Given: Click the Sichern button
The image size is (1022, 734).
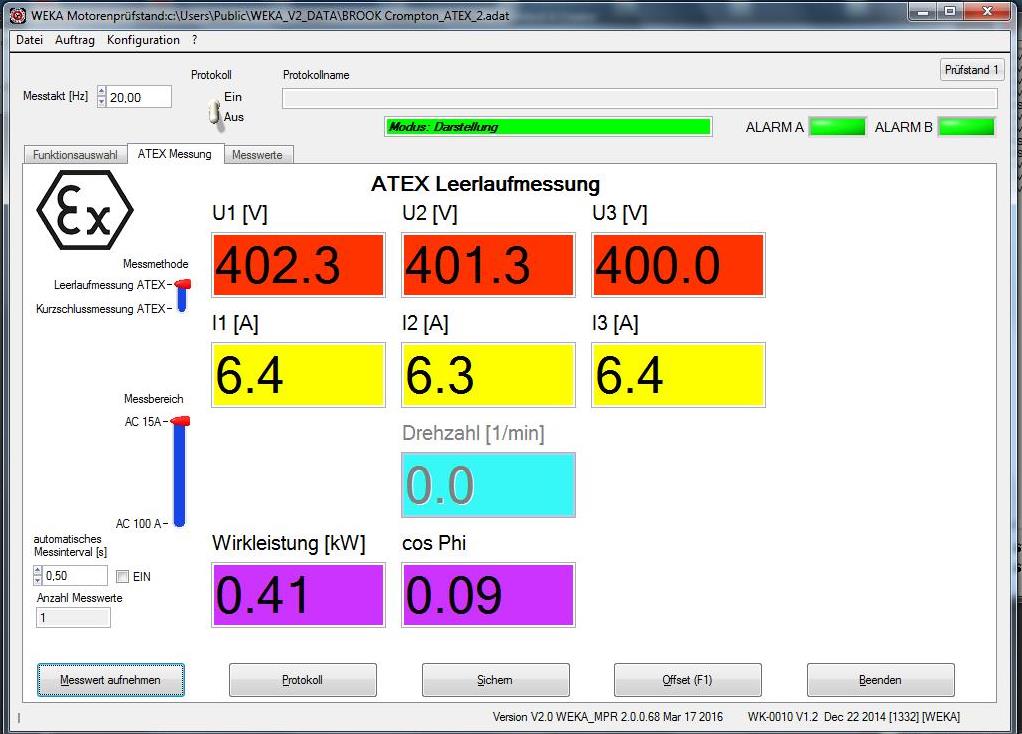Looking at the screenshot, I should [x=495, y=680].
